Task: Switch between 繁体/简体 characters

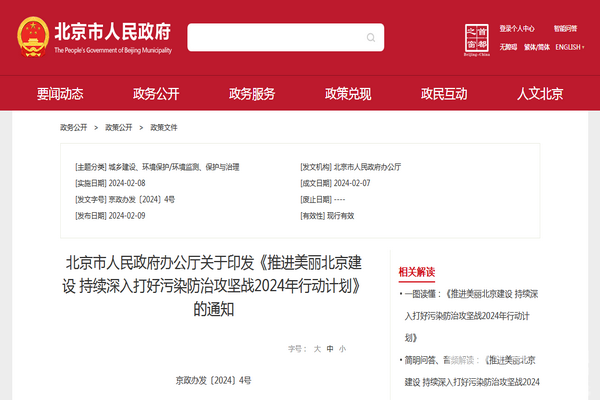Action: (x=537, y=47)
